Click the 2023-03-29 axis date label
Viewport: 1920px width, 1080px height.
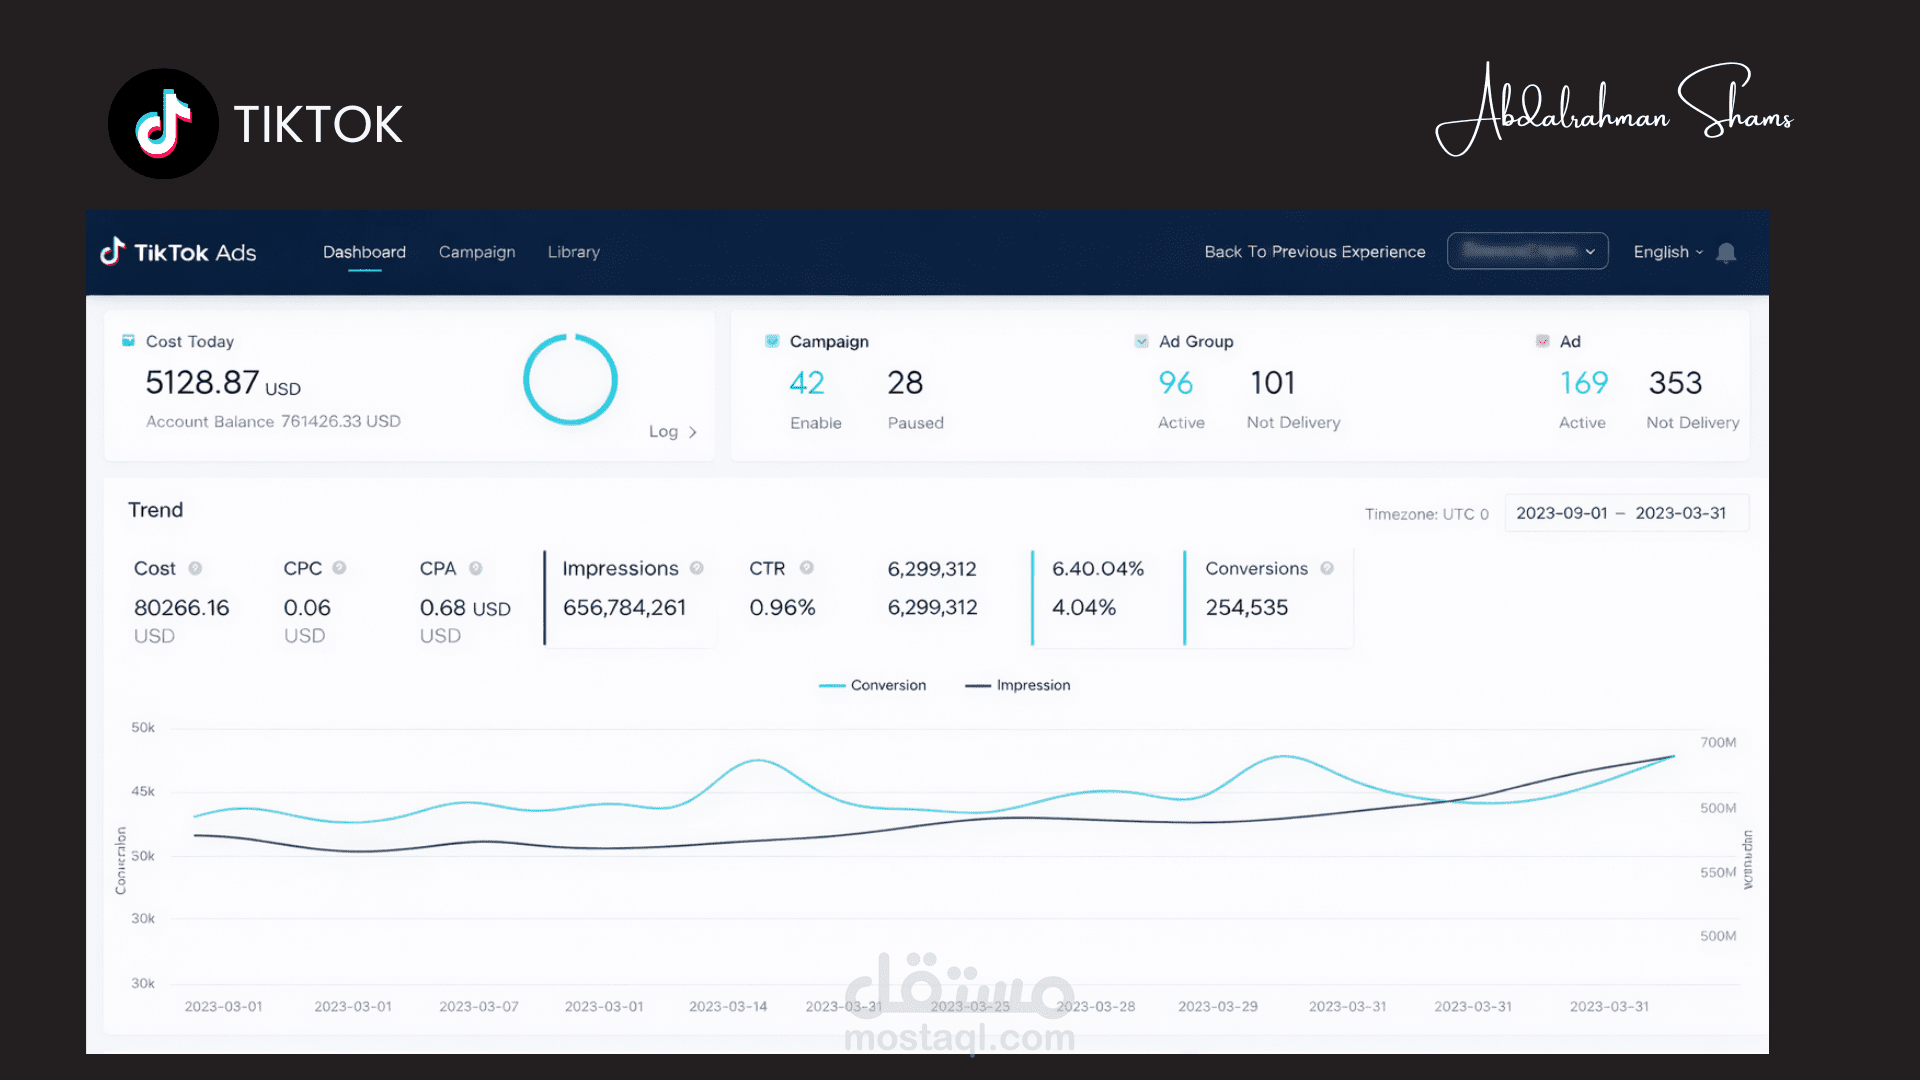tap(1218, 1007)
